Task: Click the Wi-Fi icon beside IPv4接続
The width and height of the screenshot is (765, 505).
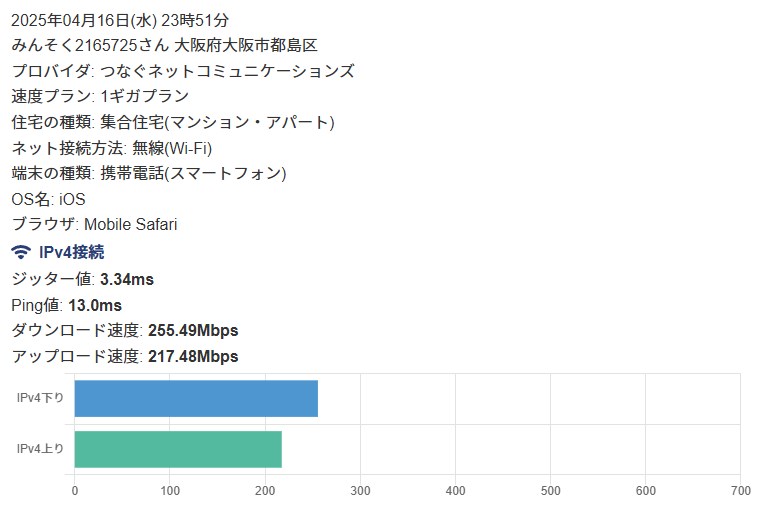Action: (x=20, y=252)
